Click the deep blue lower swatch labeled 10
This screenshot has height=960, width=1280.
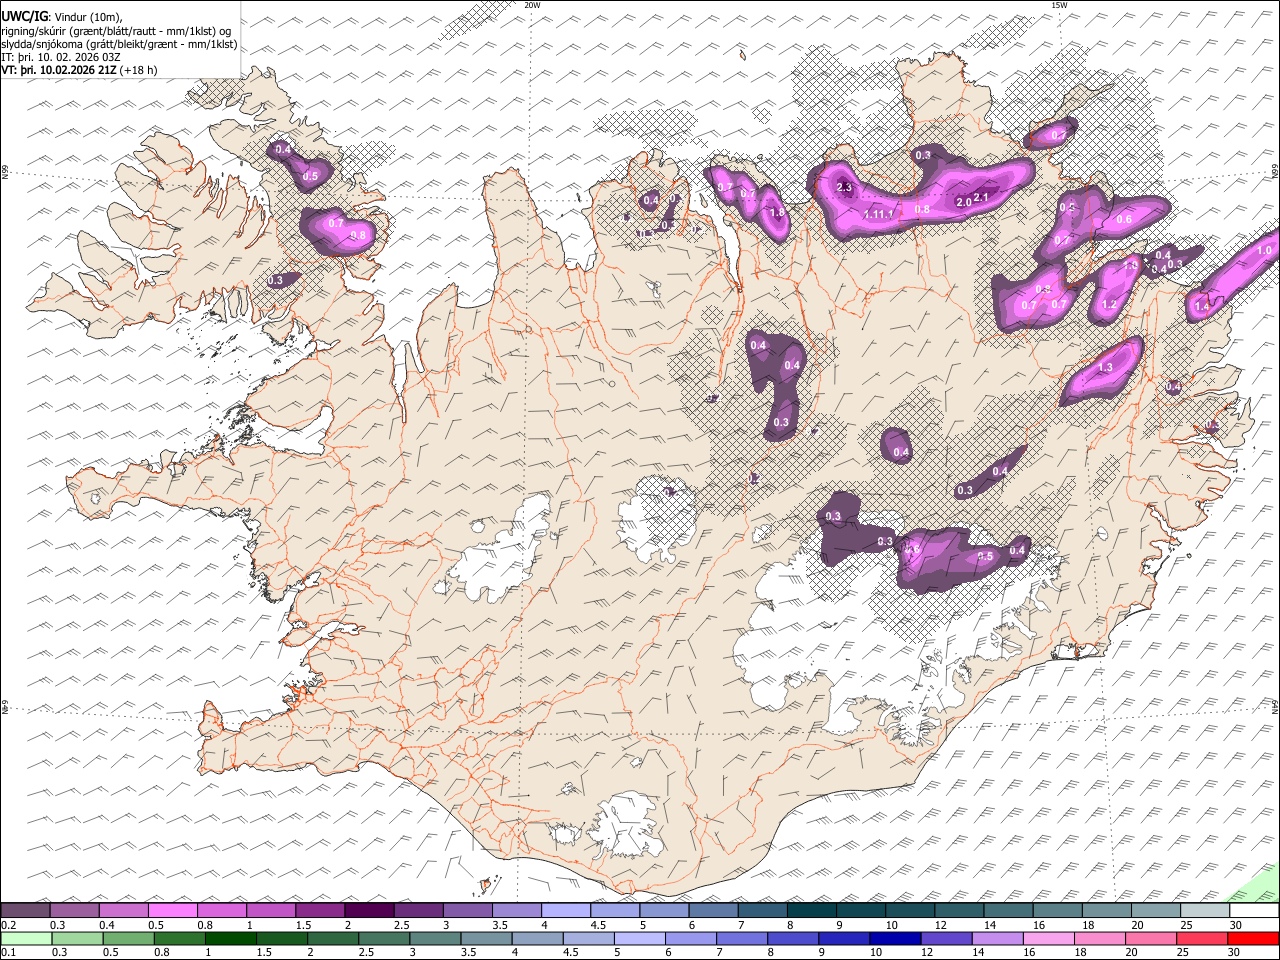895,938
